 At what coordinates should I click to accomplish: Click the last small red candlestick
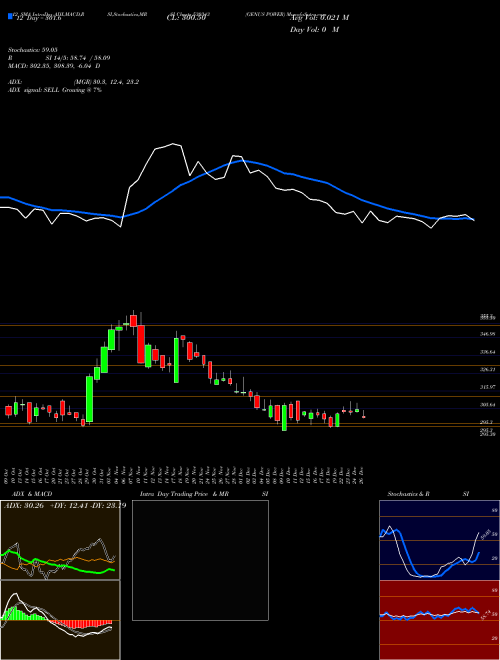click(x=363, y=417)
